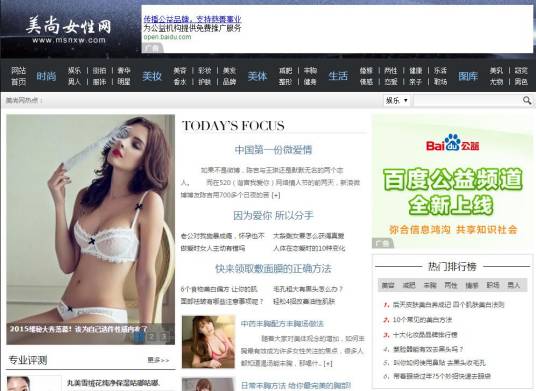Select 丰胸 subcategory under 美体
The width and height of the screenshot is (536, 391).
(x=310, y=70)
